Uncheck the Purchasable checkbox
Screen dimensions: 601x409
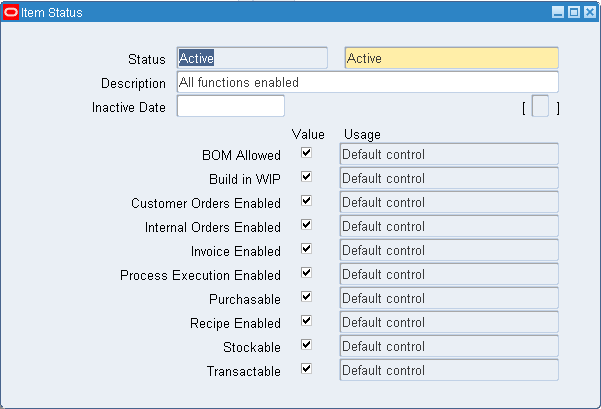click(x=307, y=298)
